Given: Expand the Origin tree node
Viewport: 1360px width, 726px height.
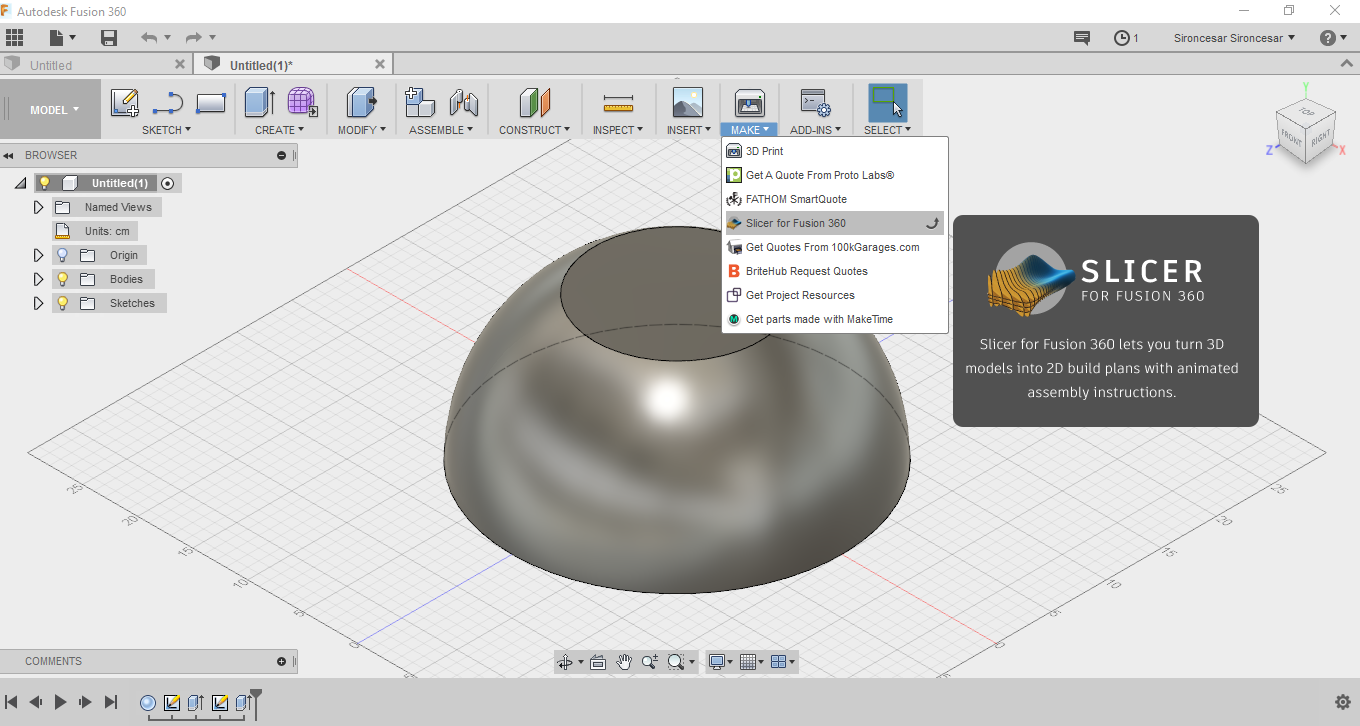Looking at the screenshot, I should click(38, 255).
